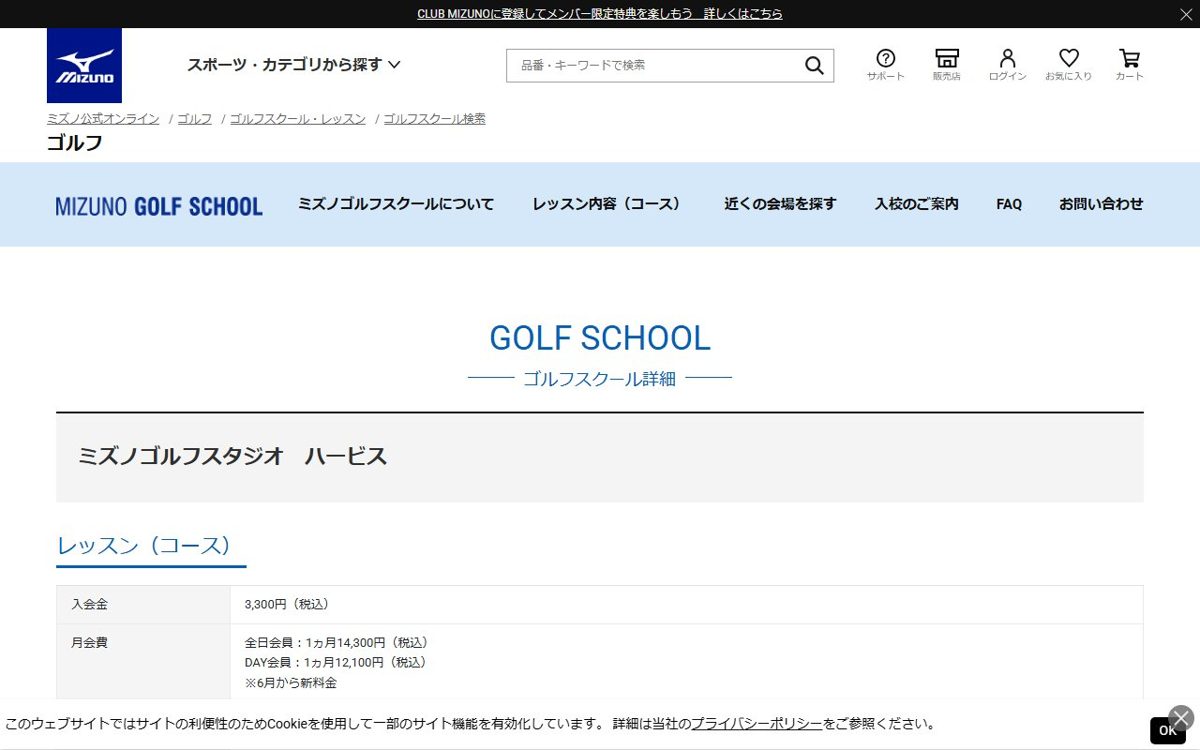1200x750 pixels.
Task: Click the GOLF SCHOOL page heading
Action: coord(600,338)
